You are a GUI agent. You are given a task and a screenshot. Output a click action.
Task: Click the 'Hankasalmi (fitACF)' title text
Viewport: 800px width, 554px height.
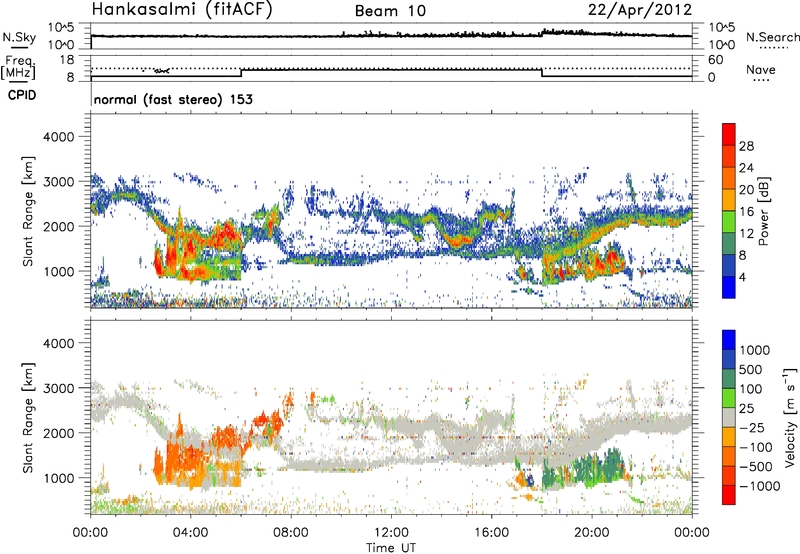pos(182,10)
